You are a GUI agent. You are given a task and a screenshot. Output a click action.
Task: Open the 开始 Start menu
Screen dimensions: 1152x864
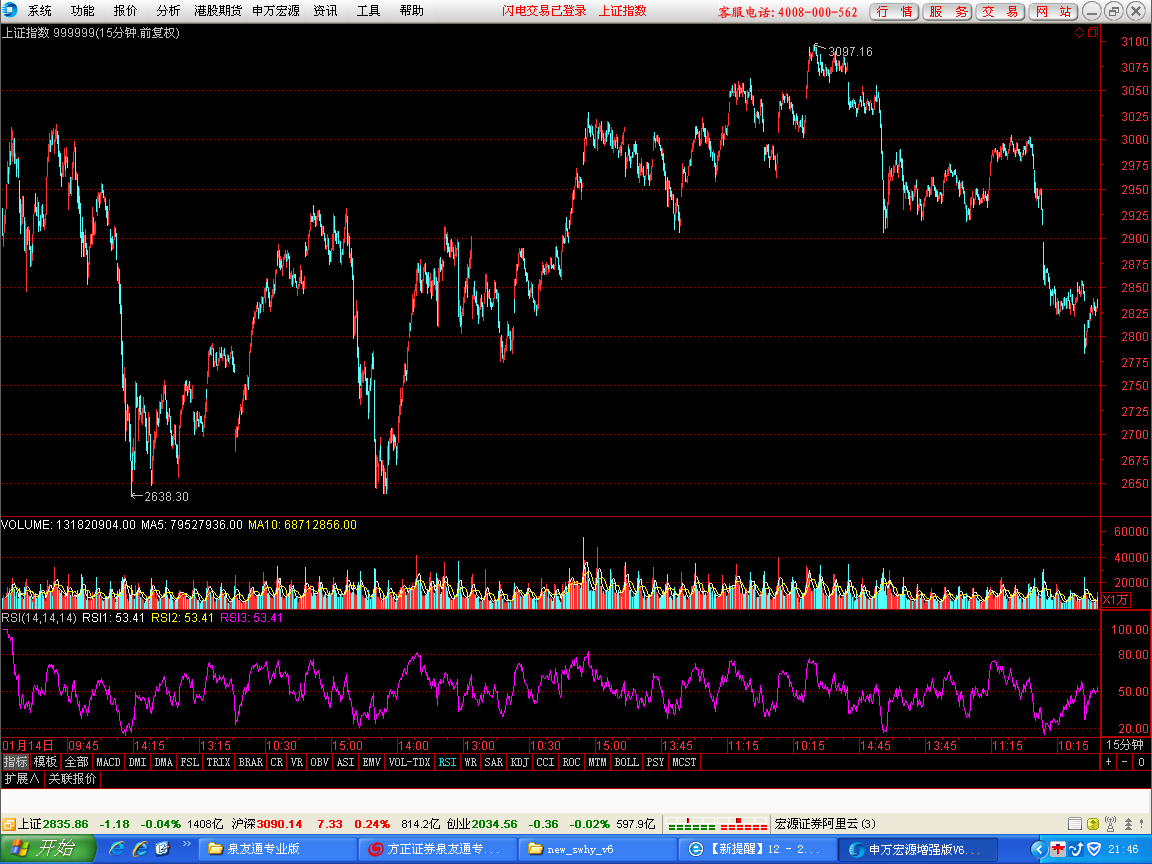[48, 849]
